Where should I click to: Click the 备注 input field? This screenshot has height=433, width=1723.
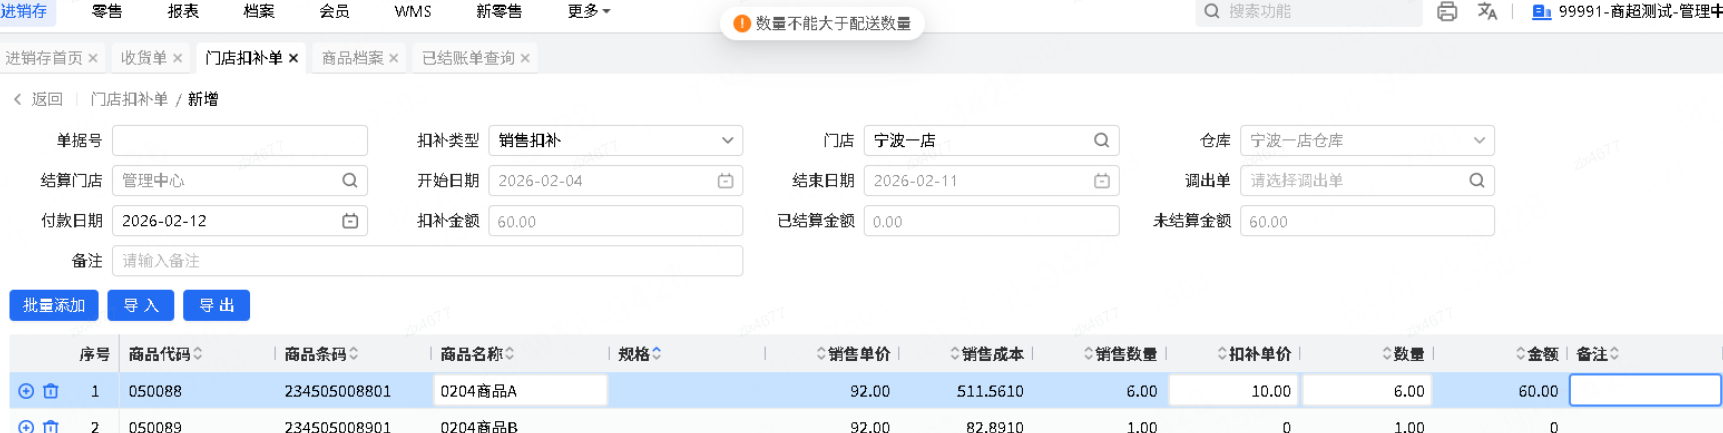click(x=427, y=261)
